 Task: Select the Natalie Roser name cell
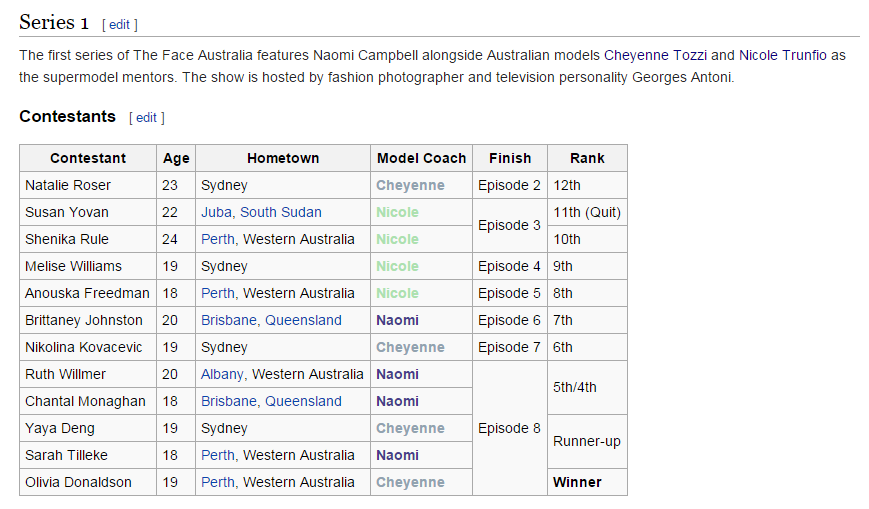point(88,185)
